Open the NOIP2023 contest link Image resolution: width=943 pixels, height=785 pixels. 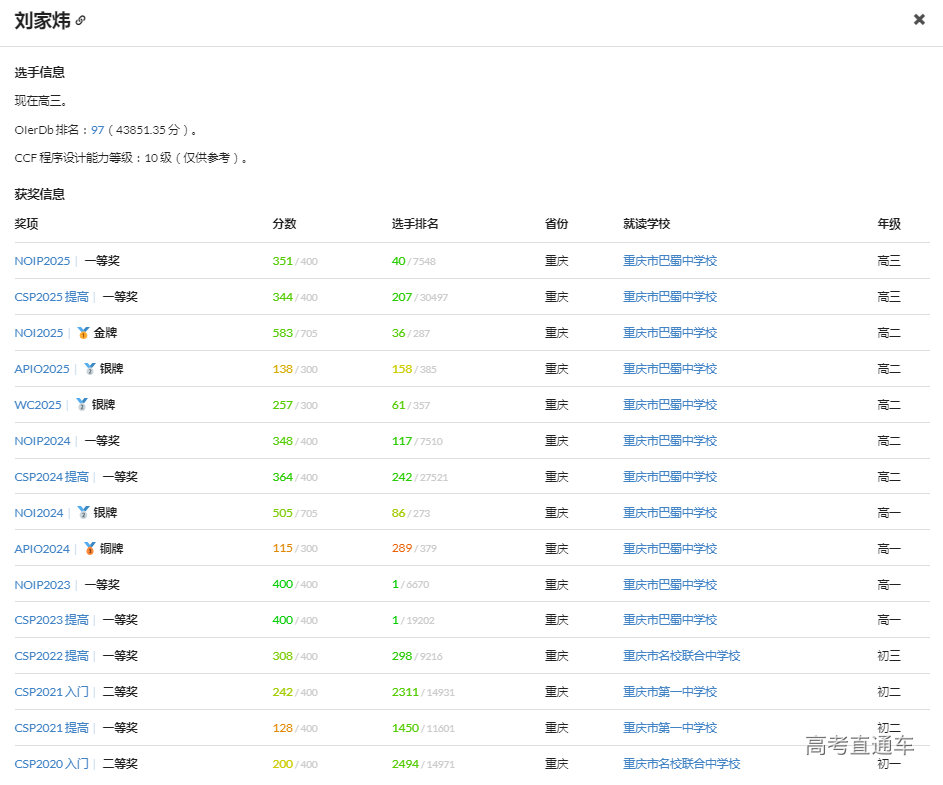[42, 584]
